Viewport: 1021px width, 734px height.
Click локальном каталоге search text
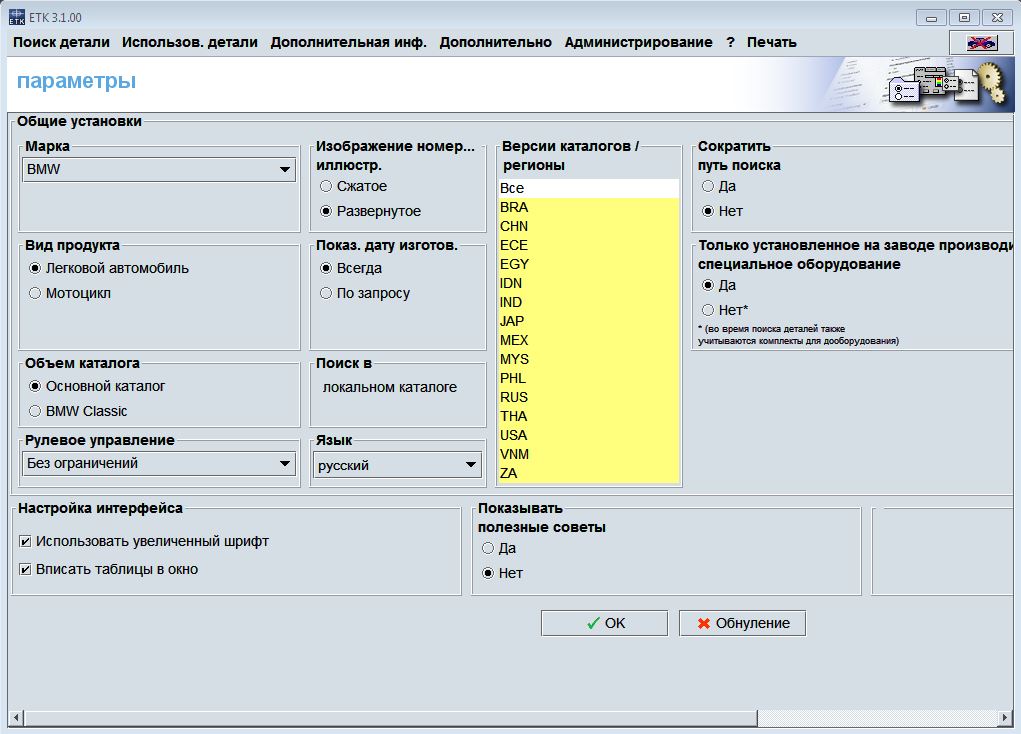pos(389,388)
